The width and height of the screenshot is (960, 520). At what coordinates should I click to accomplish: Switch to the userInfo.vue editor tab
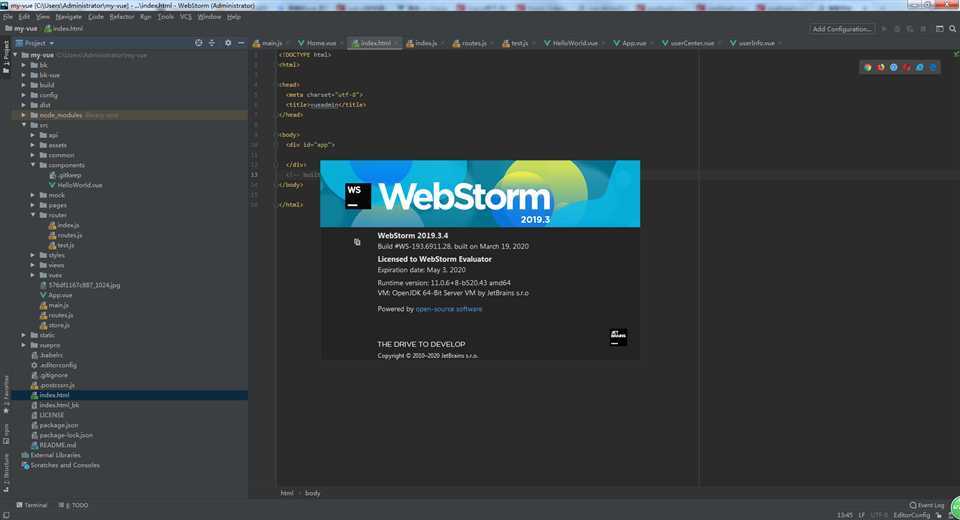tap(753, 43)
